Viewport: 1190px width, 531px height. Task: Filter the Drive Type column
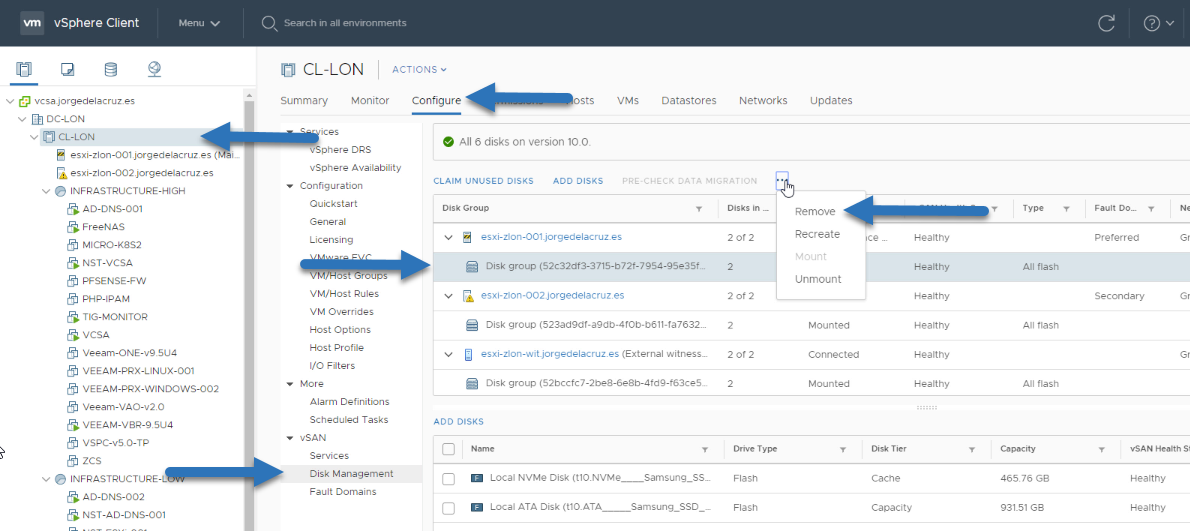[842, 450]
